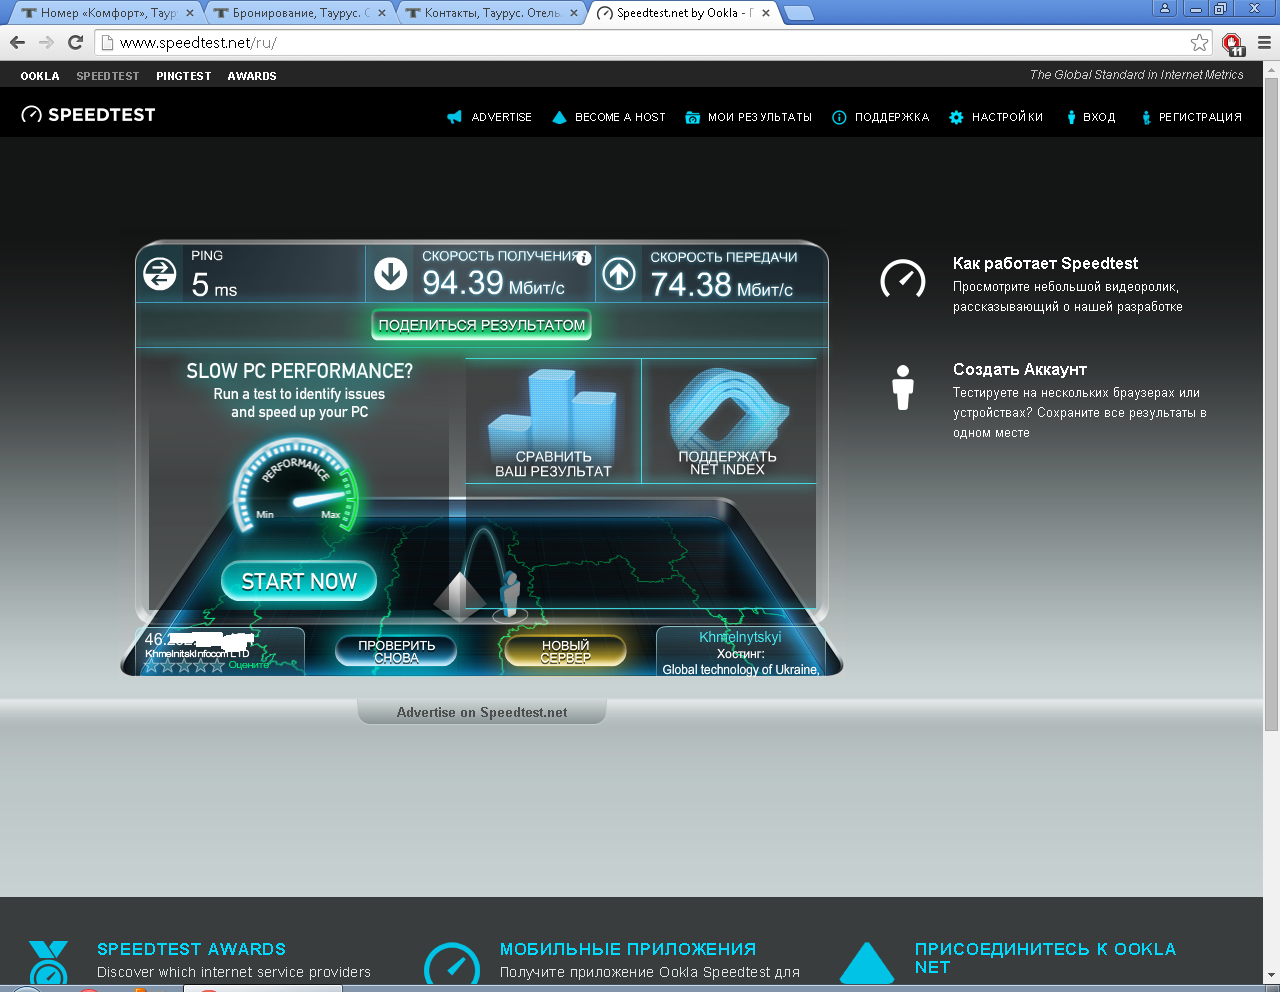Open the PINGTEST link in the top bar
The height and width of the screenshot is (992, 1280).
point(184,76)
